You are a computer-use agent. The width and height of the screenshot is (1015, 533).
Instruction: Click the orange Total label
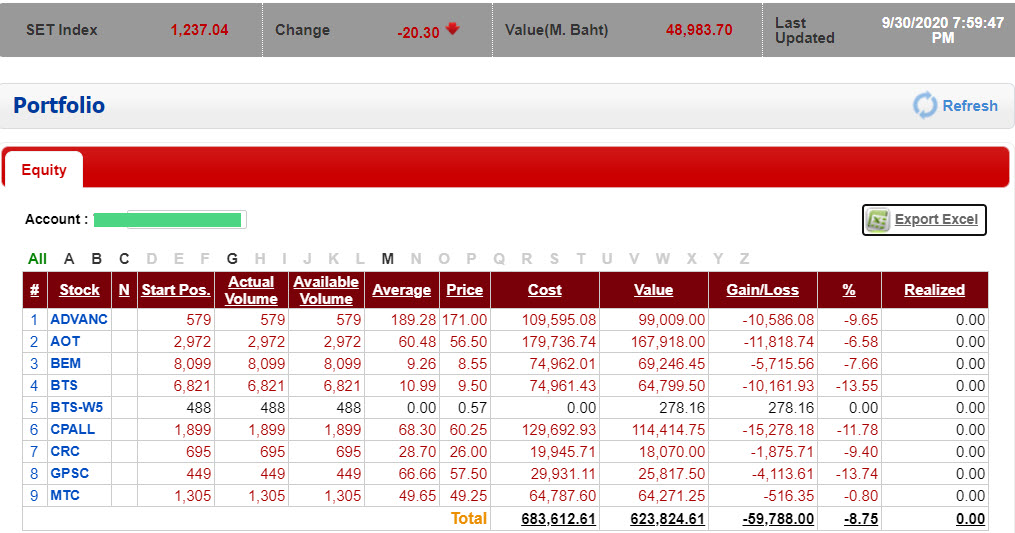[469, 518]
